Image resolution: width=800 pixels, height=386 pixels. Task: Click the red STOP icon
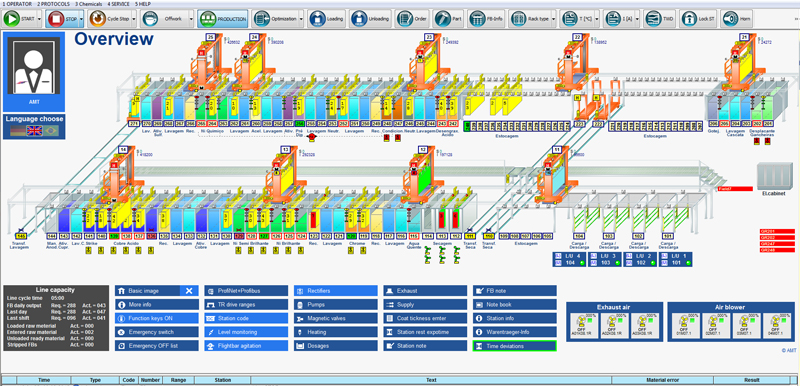tap(55, 19)
